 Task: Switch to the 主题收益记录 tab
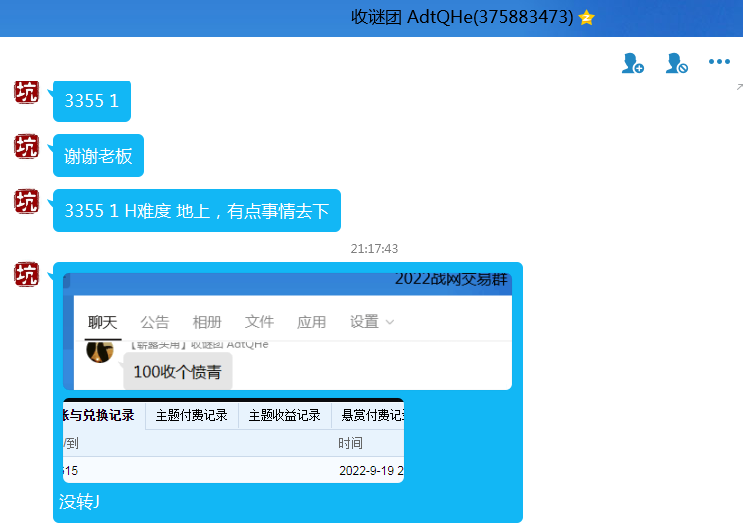284,416
